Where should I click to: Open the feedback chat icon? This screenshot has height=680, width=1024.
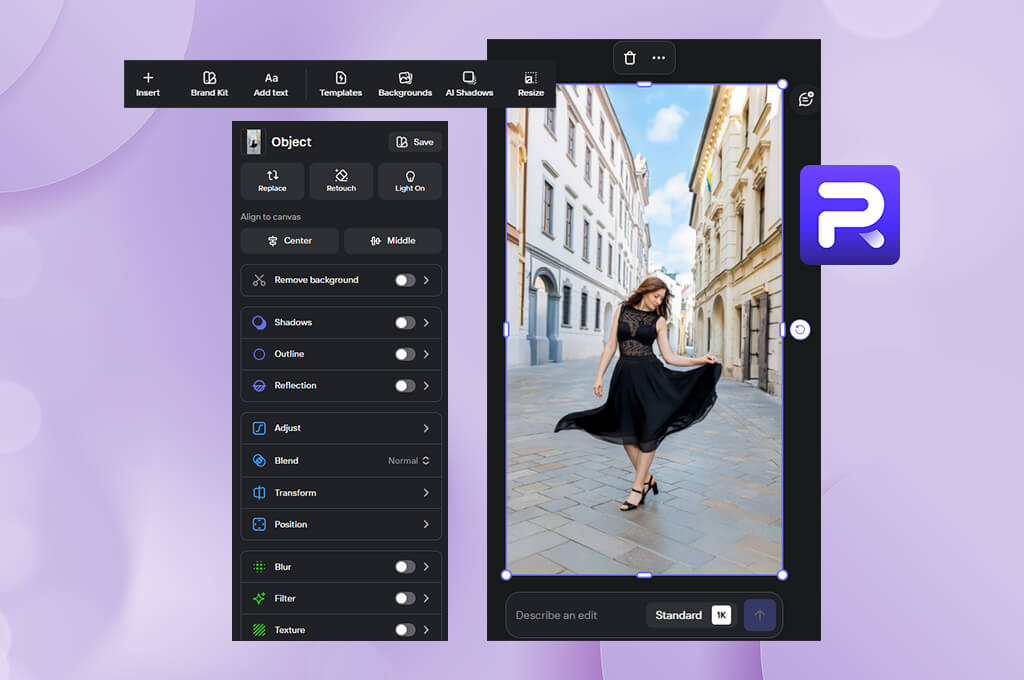point(806,99)
